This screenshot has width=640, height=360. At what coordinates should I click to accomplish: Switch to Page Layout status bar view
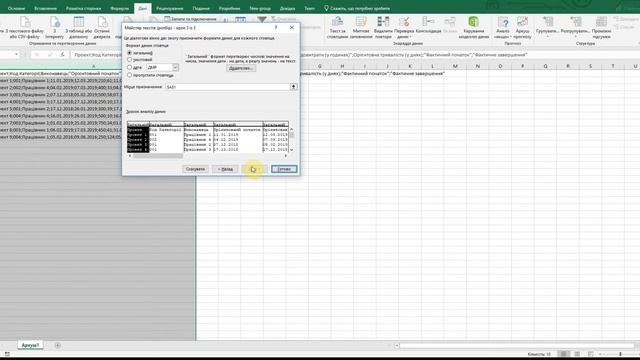[577, 354]
